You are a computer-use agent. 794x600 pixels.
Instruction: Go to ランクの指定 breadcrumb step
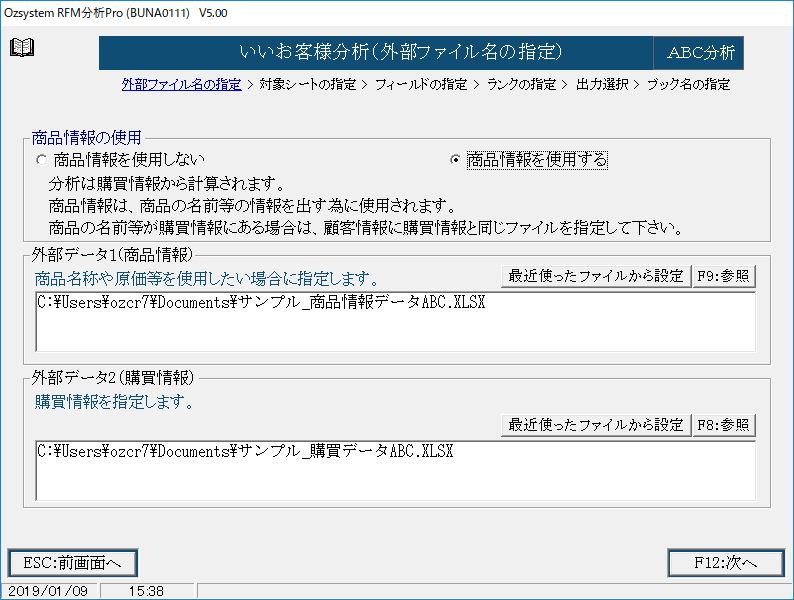(x=522, y=84)
